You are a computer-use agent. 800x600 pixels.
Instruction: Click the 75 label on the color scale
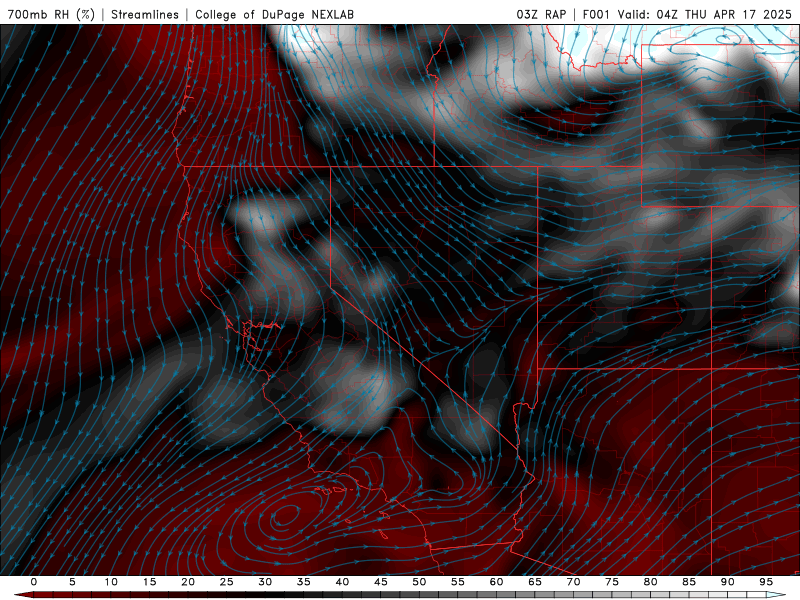click(612, 582)
